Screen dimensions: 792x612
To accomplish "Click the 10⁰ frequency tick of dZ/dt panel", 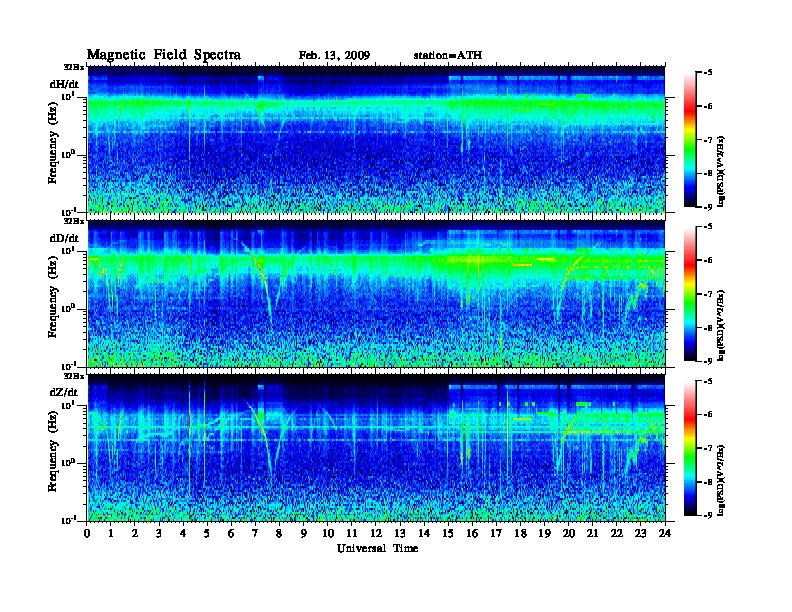I will [x=68, y=463].
